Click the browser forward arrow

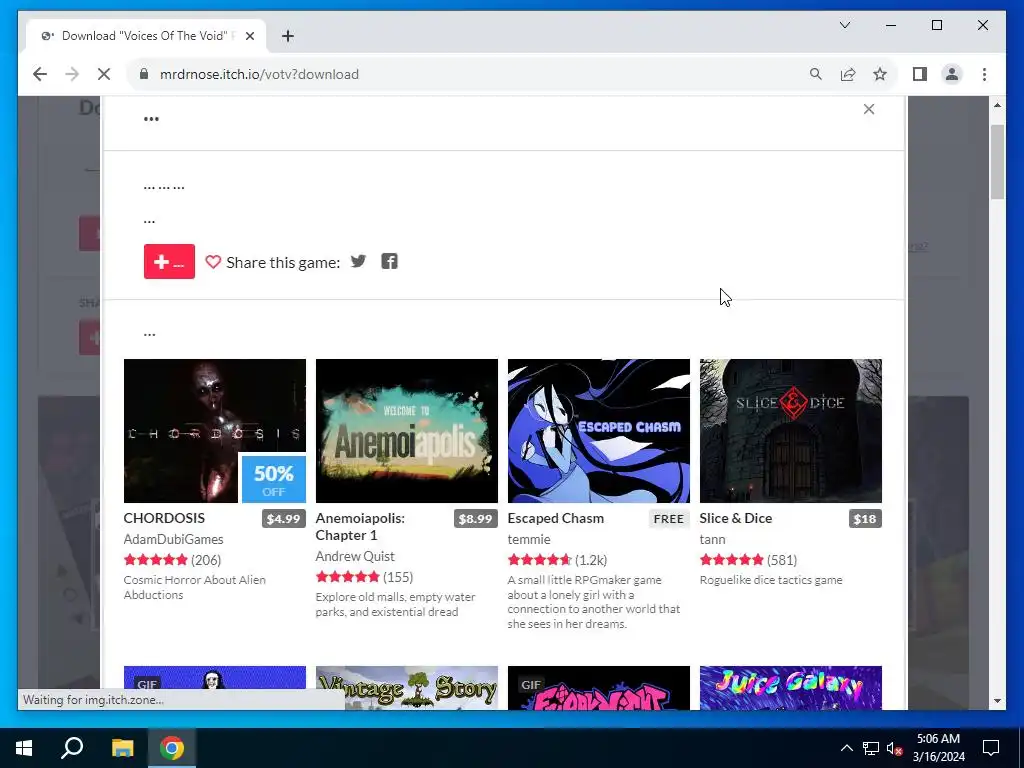(x=72, y=74)
